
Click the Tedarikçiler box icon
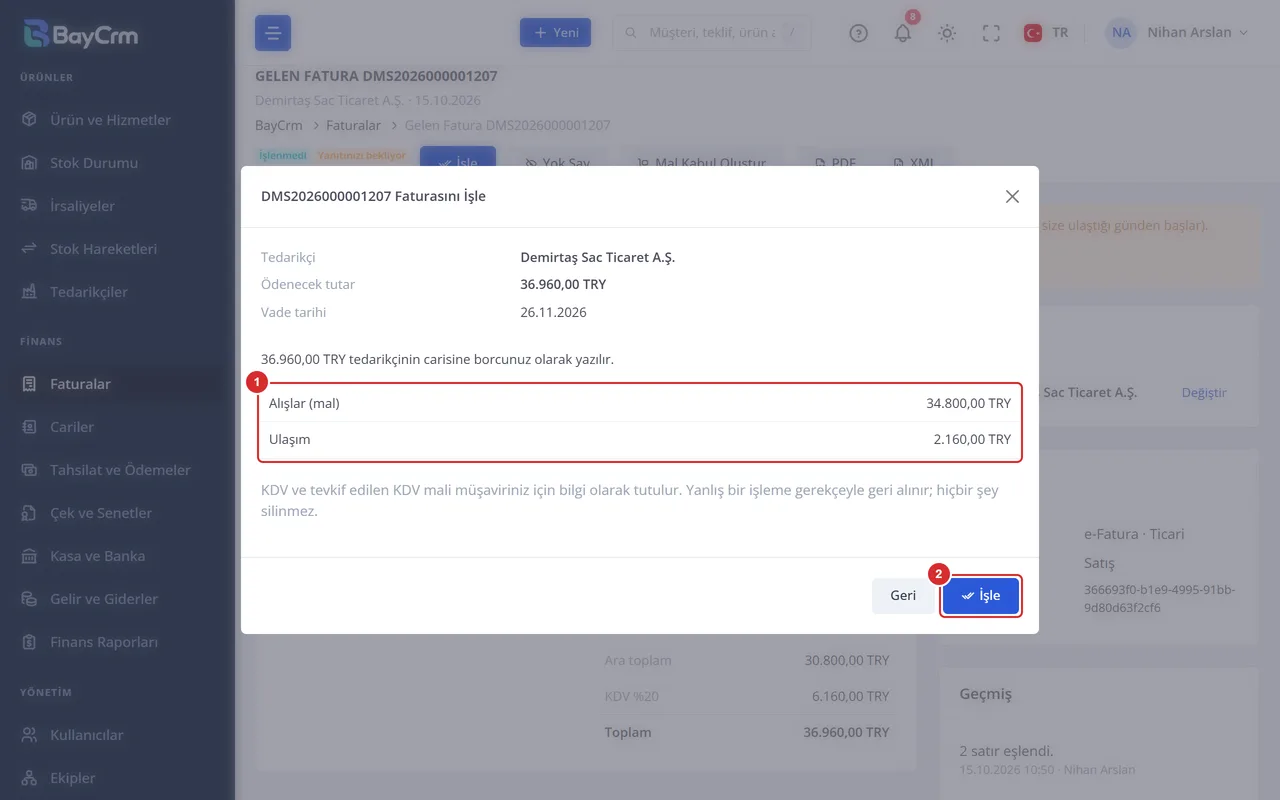click(x=30, y=292)
